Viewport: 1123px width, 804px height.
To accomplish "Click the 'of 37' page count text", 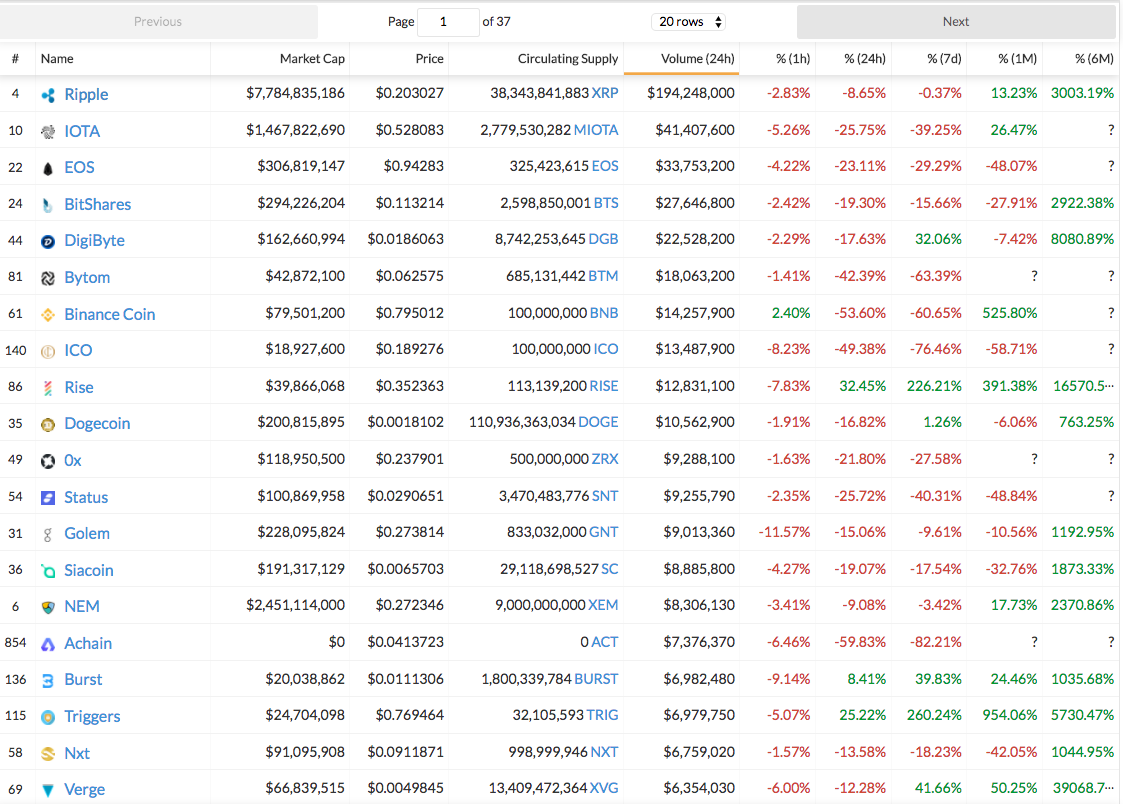I will point(496,21).
